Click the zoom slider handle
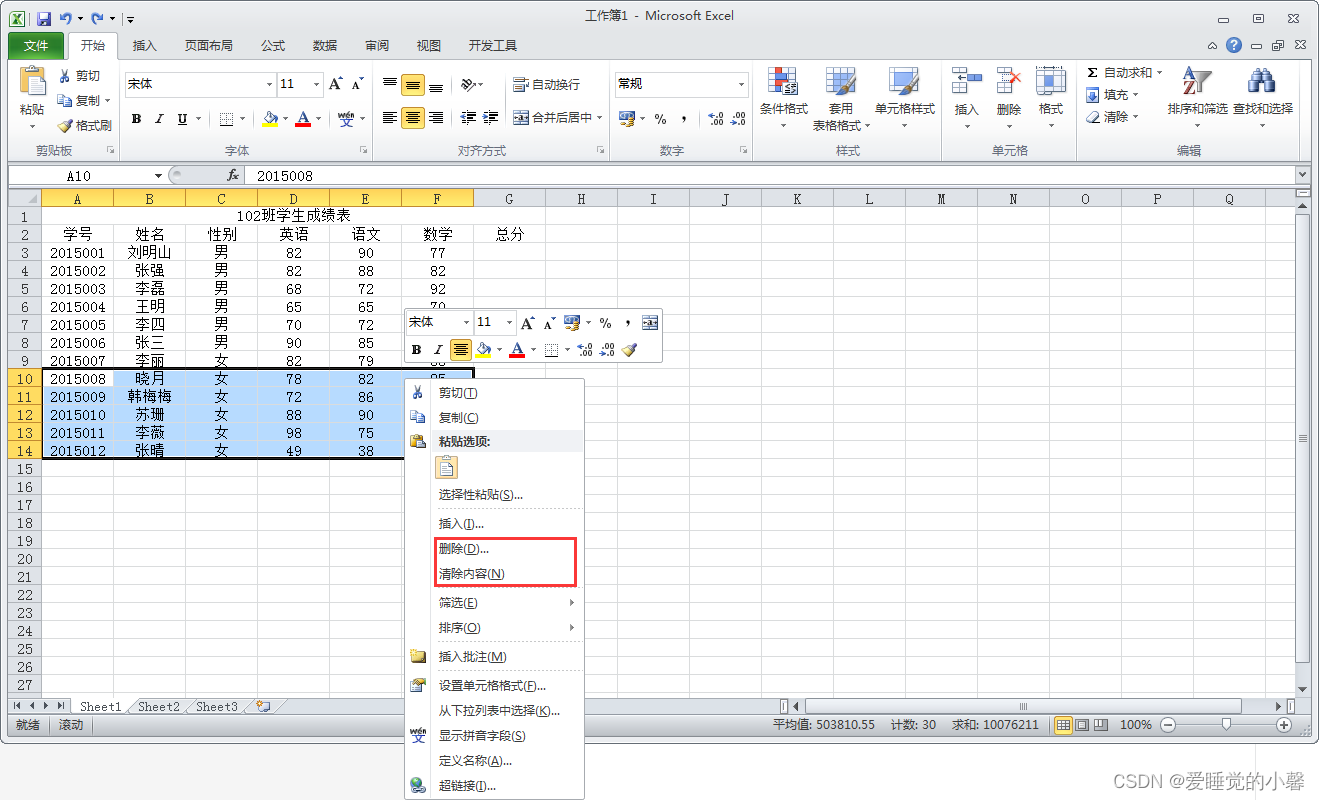The height and width of the screenshot is (800, 1319). tap(1226, 725)
